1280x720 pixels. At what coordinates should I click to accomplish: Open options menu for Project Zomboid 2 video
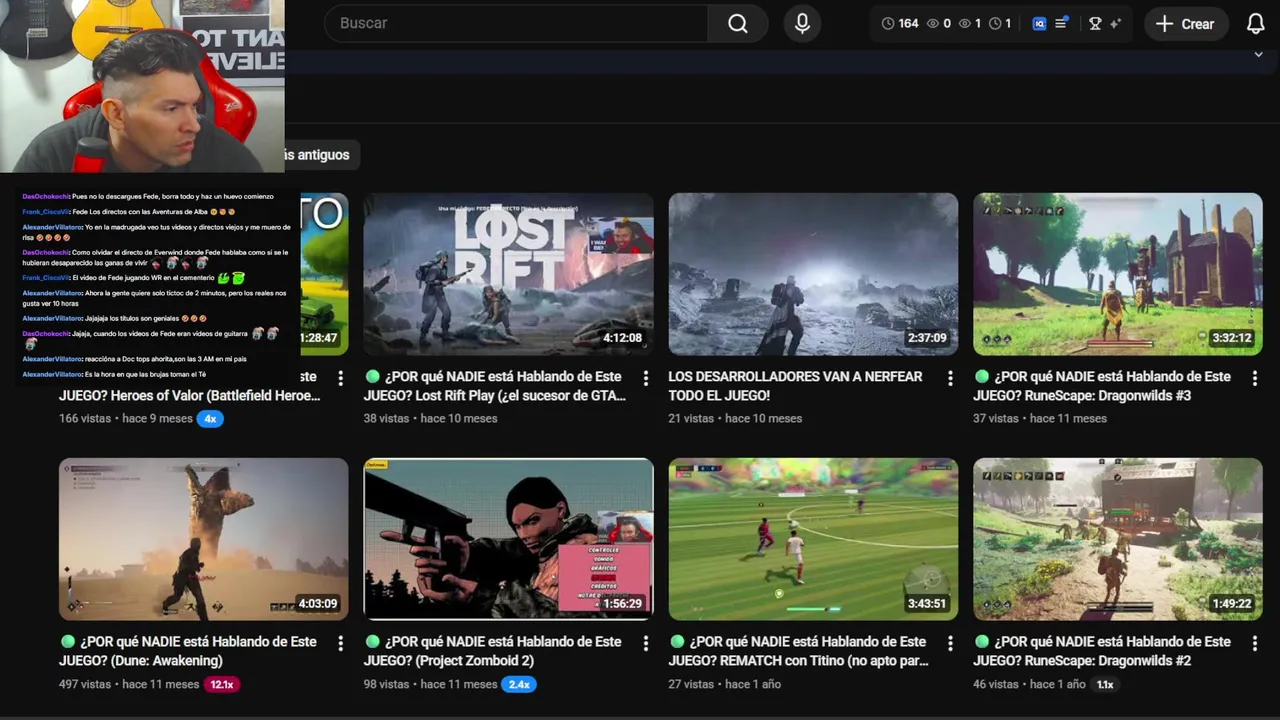(x=646, y=643)
